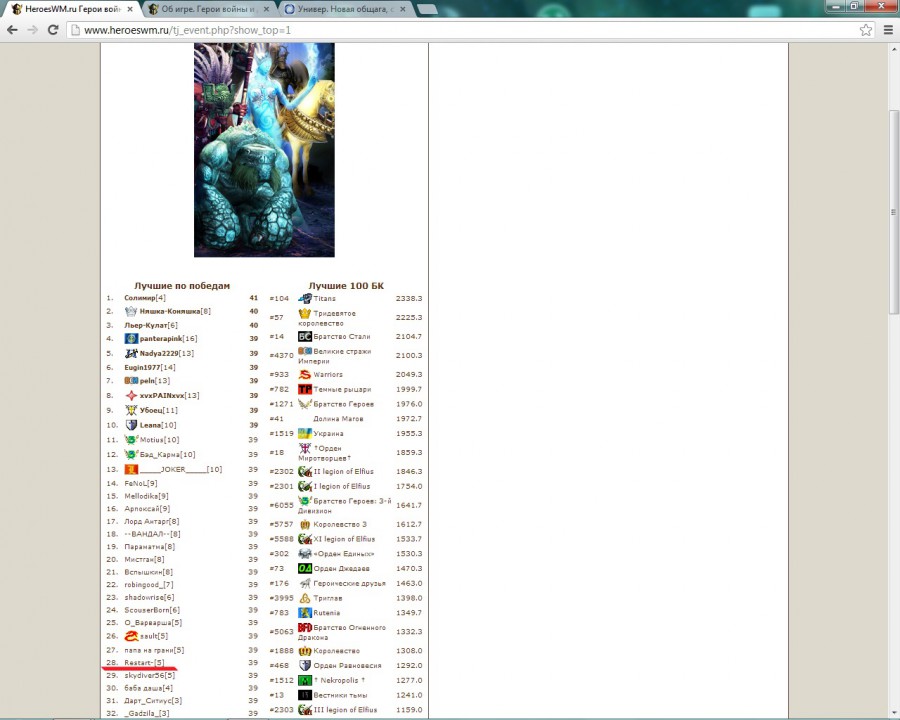
Task: Go forward with the browser arrow
Action: coord(32,30)
